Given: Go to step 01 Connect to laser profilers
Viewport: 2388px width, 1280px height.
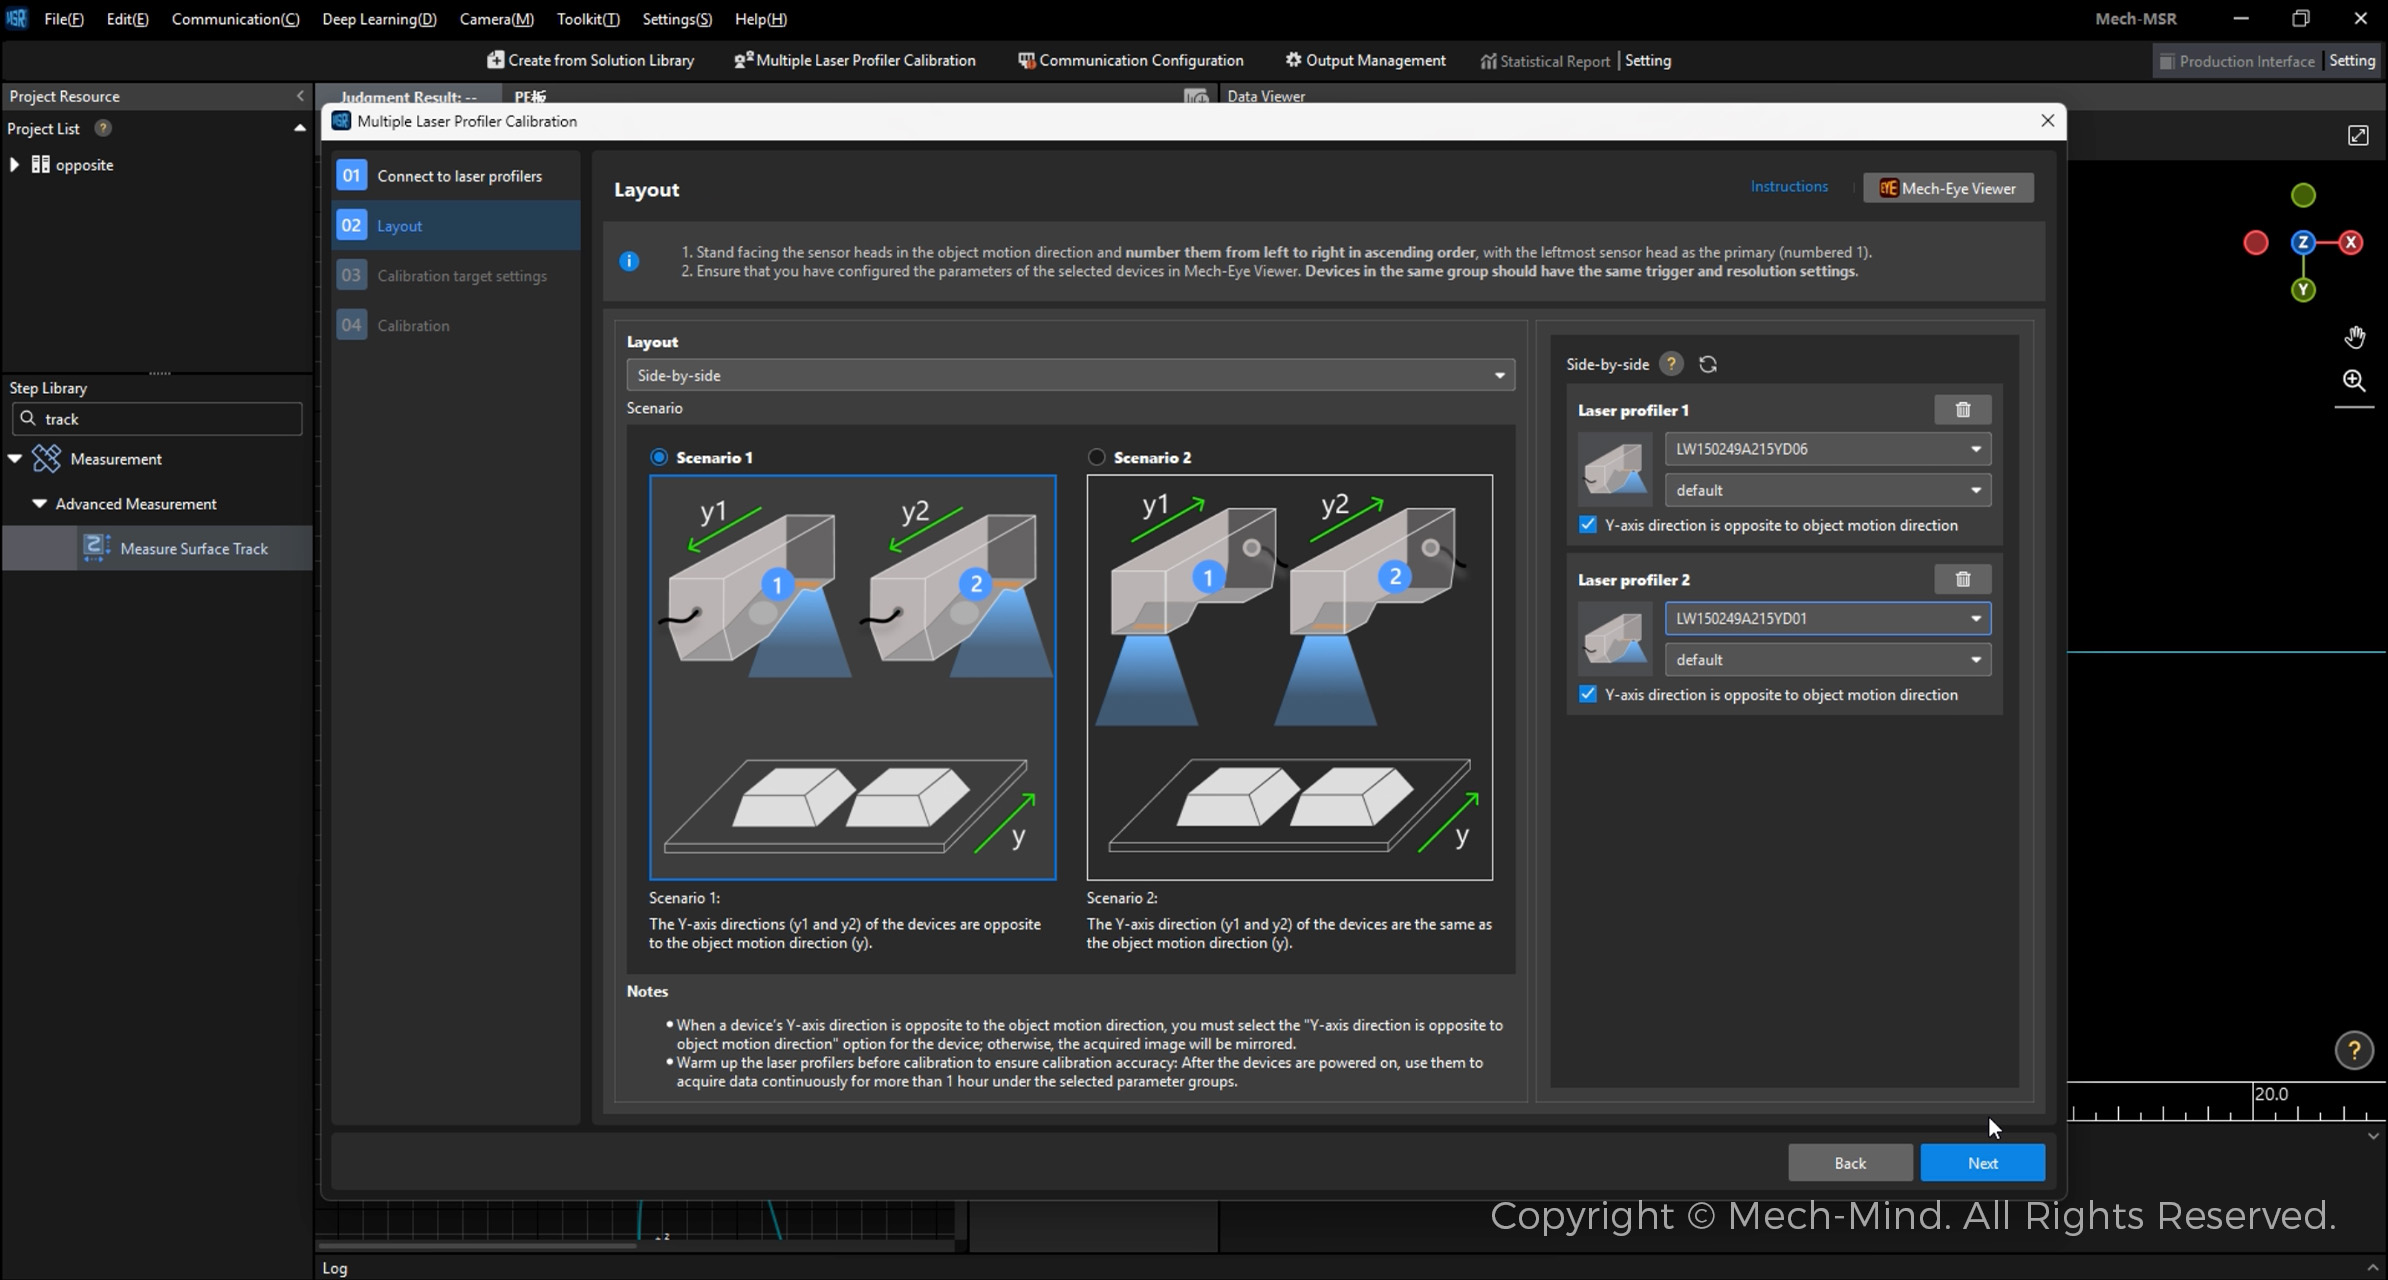Looking at the screenshot, I should [x=456, y=176].
